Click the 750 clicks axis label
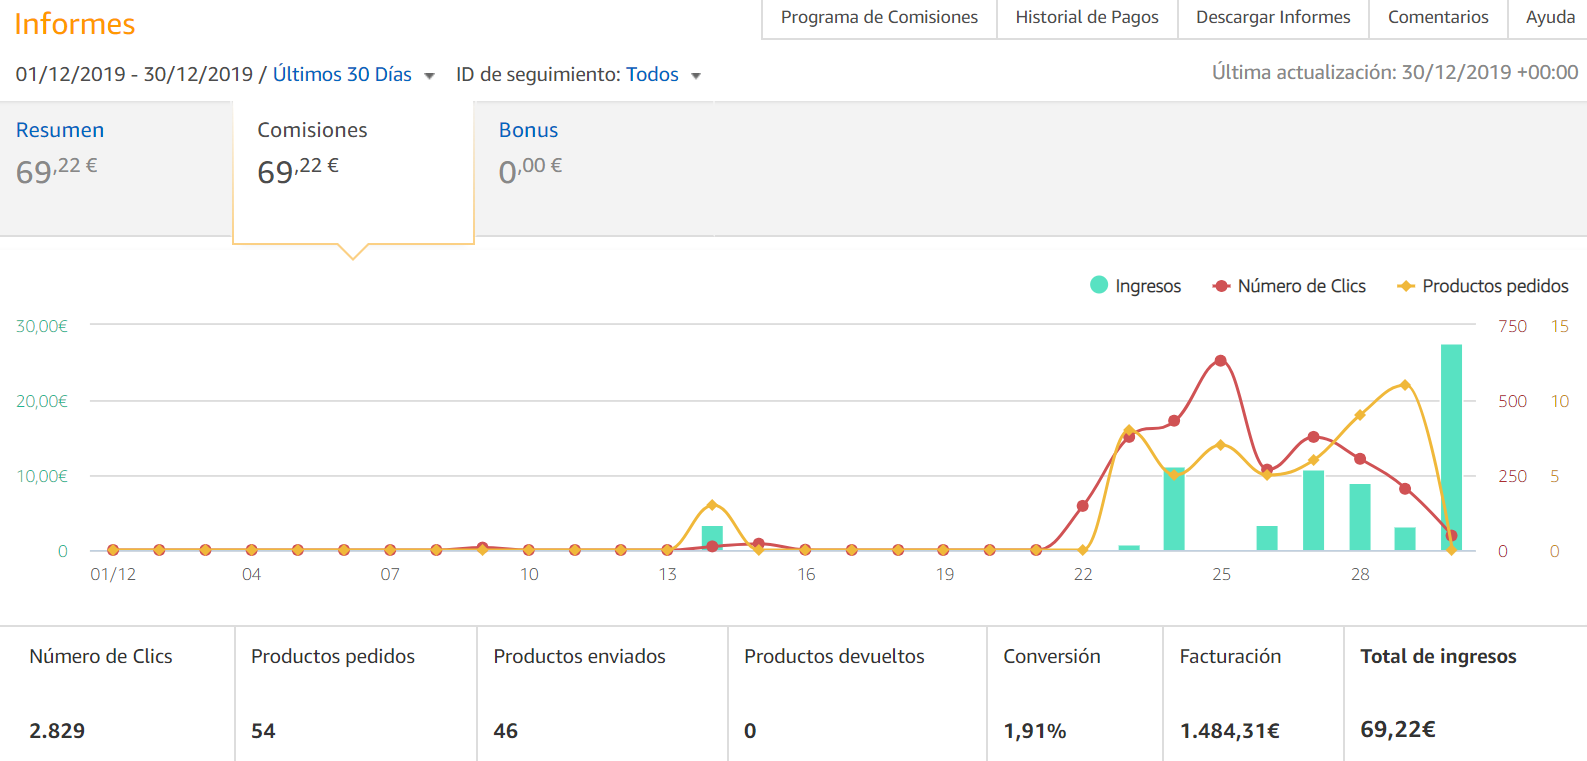 pos(1512,326)
